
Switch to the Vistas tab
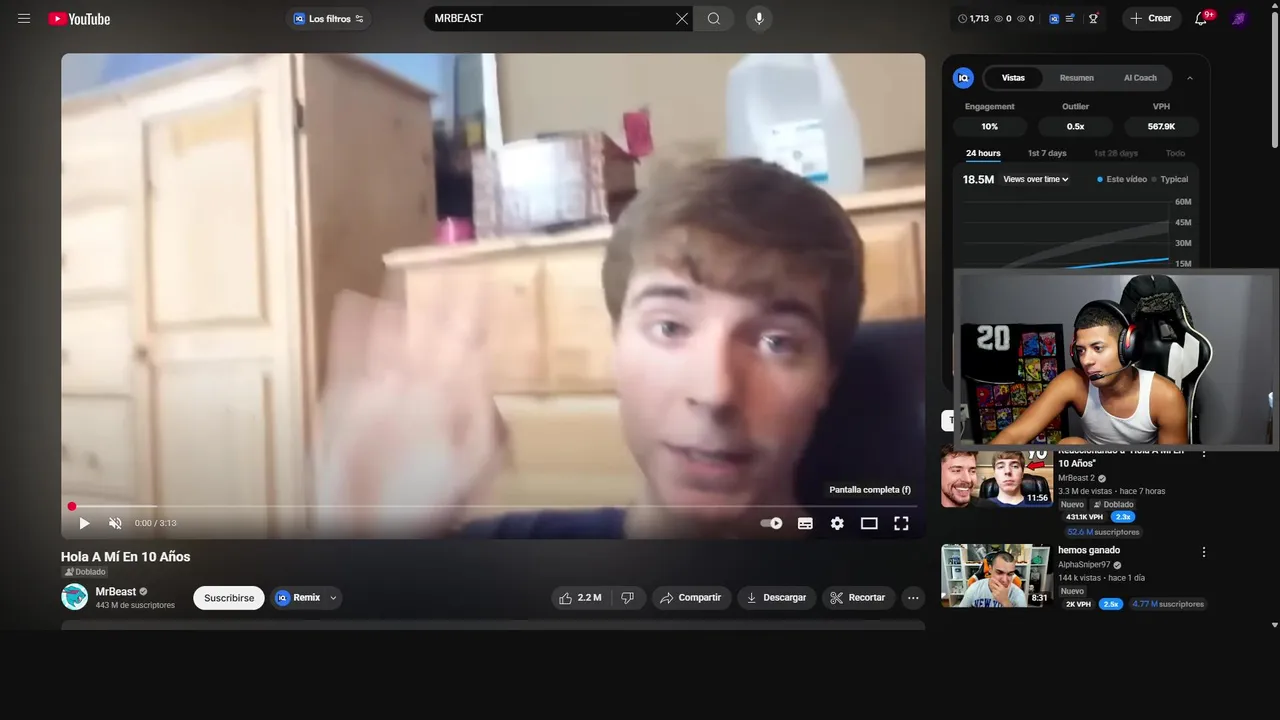tap(1013, 78)
